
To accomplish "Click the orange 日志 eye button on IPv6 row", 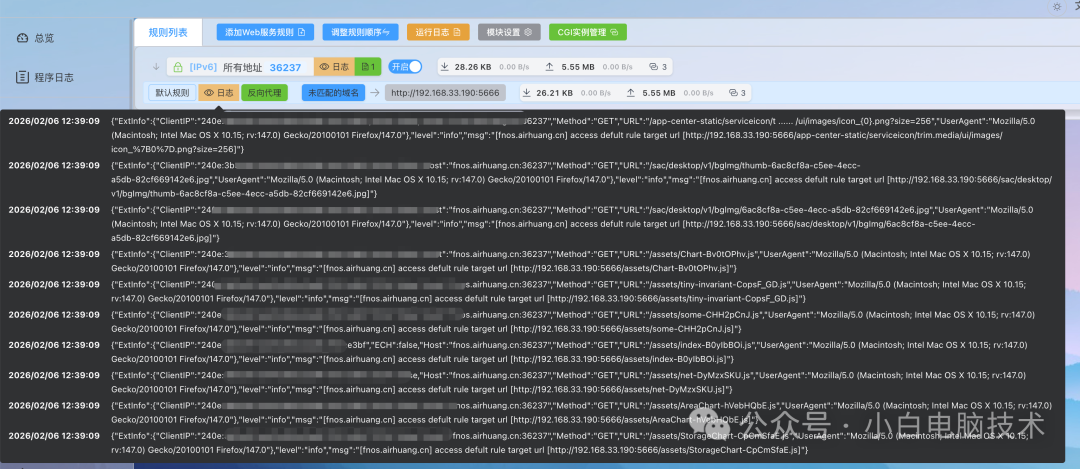I will (x=334, y=67).
